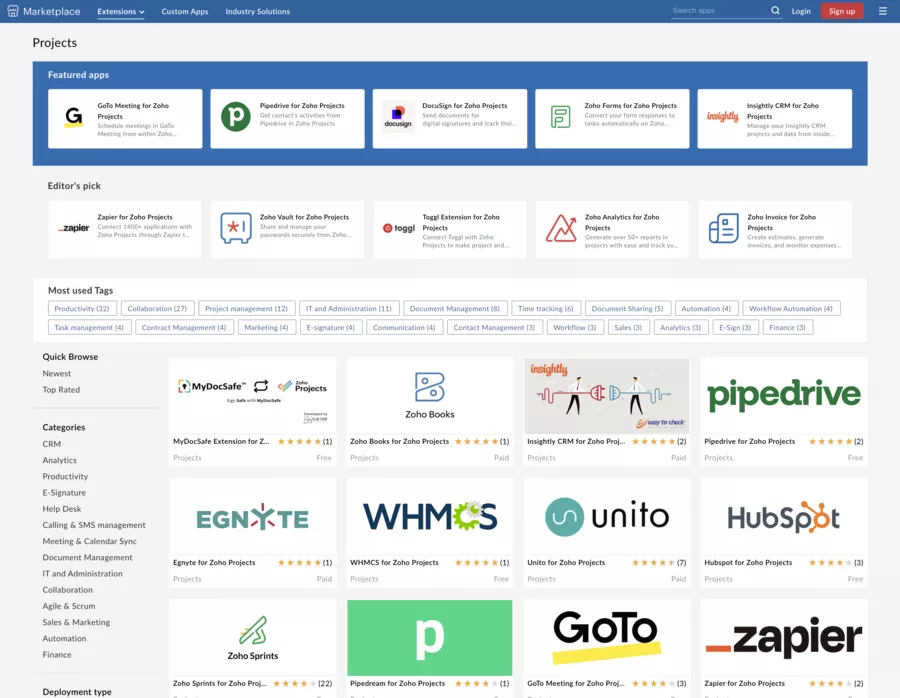Image resolution: width=900 pixels, height=698 pixels.
Task: Click the Zoho Forms app icon
Action: [x=560, y=118]
